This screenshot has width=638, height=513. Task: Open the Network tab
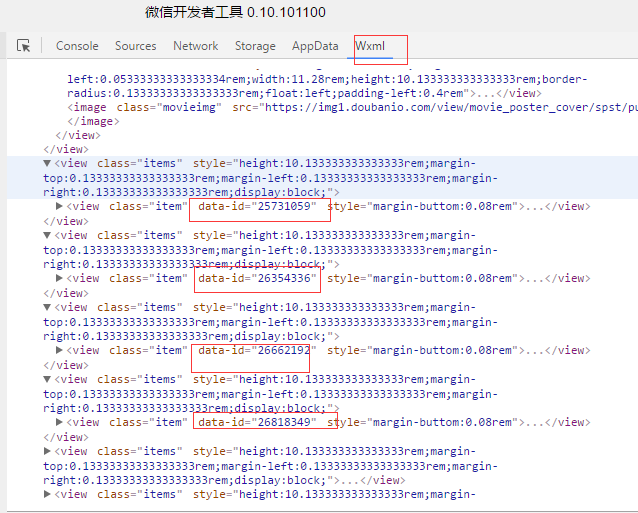[x=195, y=46]
